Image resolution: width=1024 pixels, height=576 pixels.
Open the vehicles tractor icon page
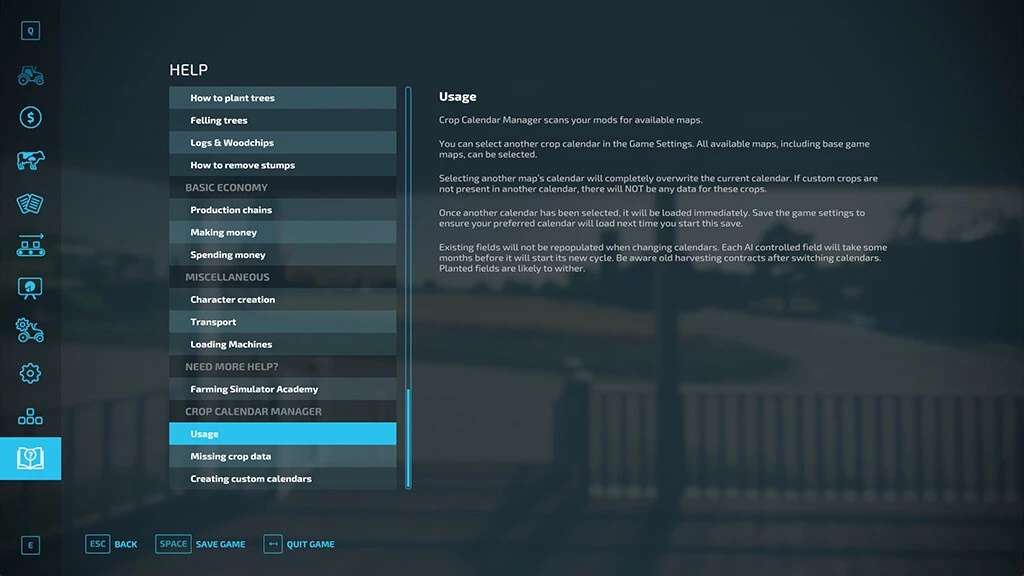click(30, 75)
